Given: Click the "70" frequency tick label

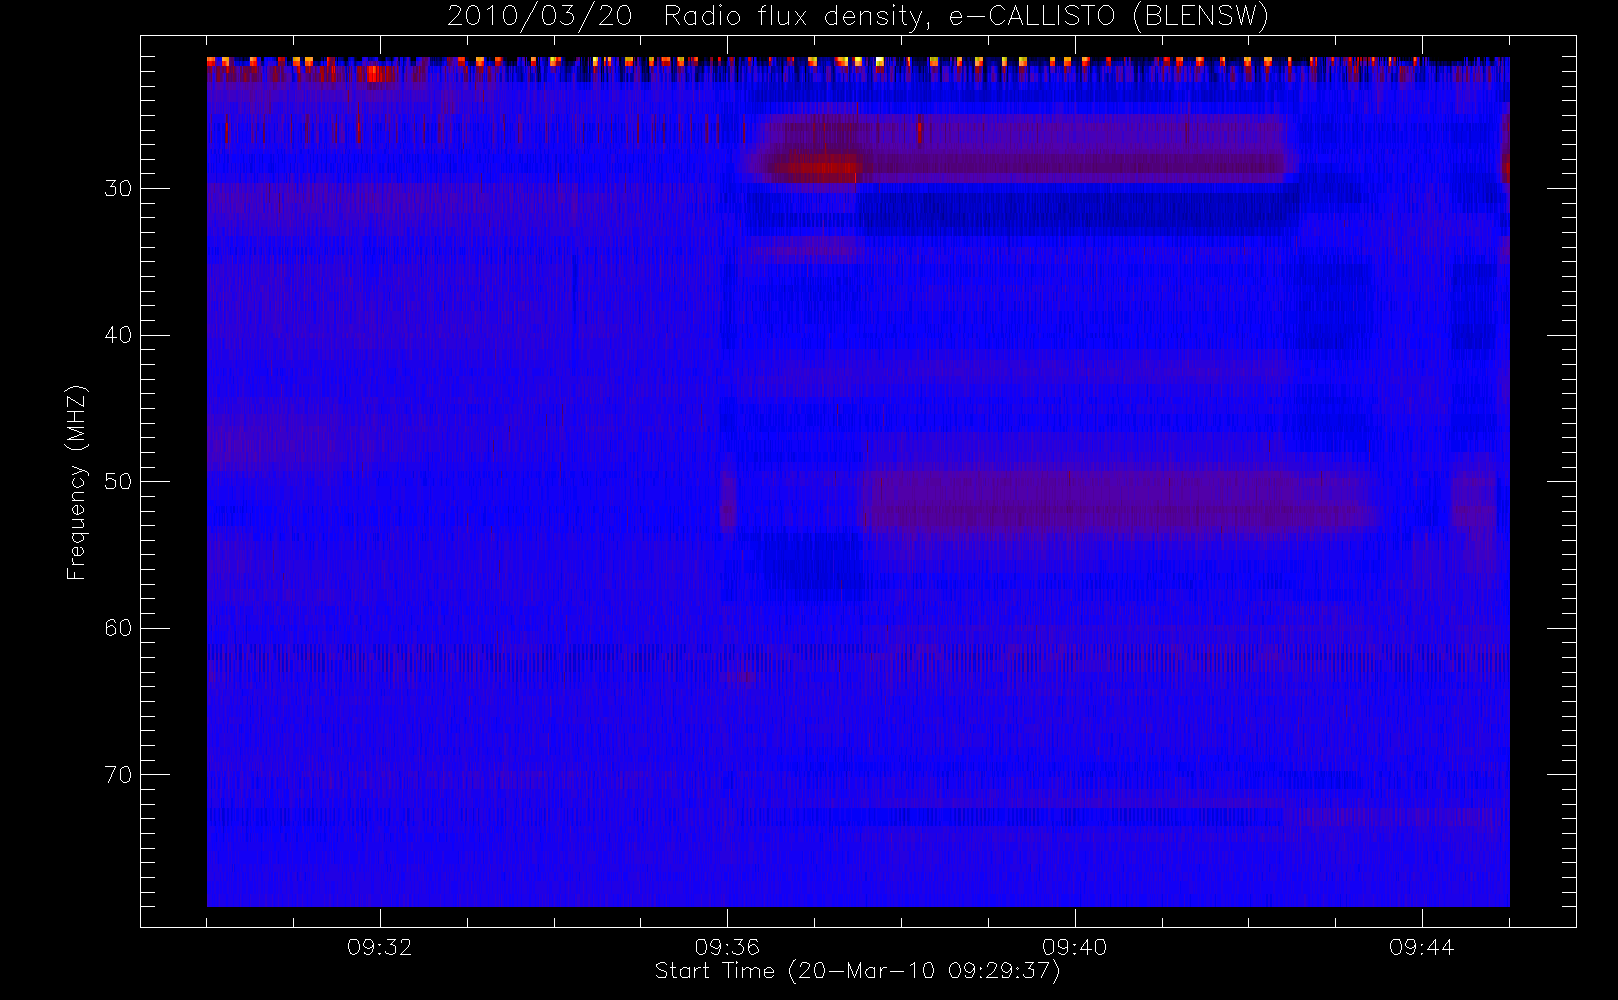Looking at the screenshot, I should pyautogui.click(x=118, y=775).
